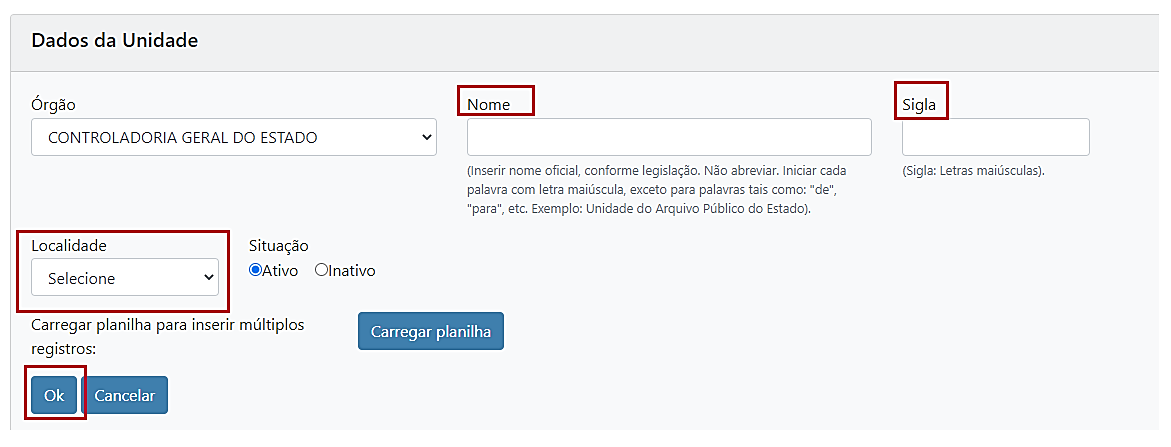Confirm the form with Ok button
The width and height of the screenshot is (1171, 447).
[54, 395]
